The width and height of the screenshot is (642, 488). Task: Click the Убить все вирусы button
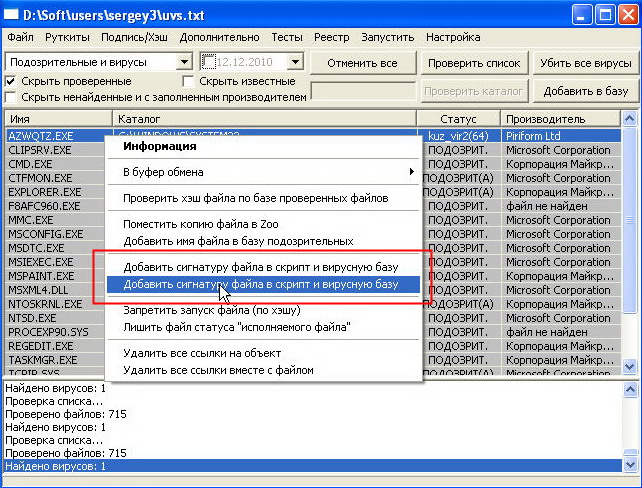coord(586,63)
